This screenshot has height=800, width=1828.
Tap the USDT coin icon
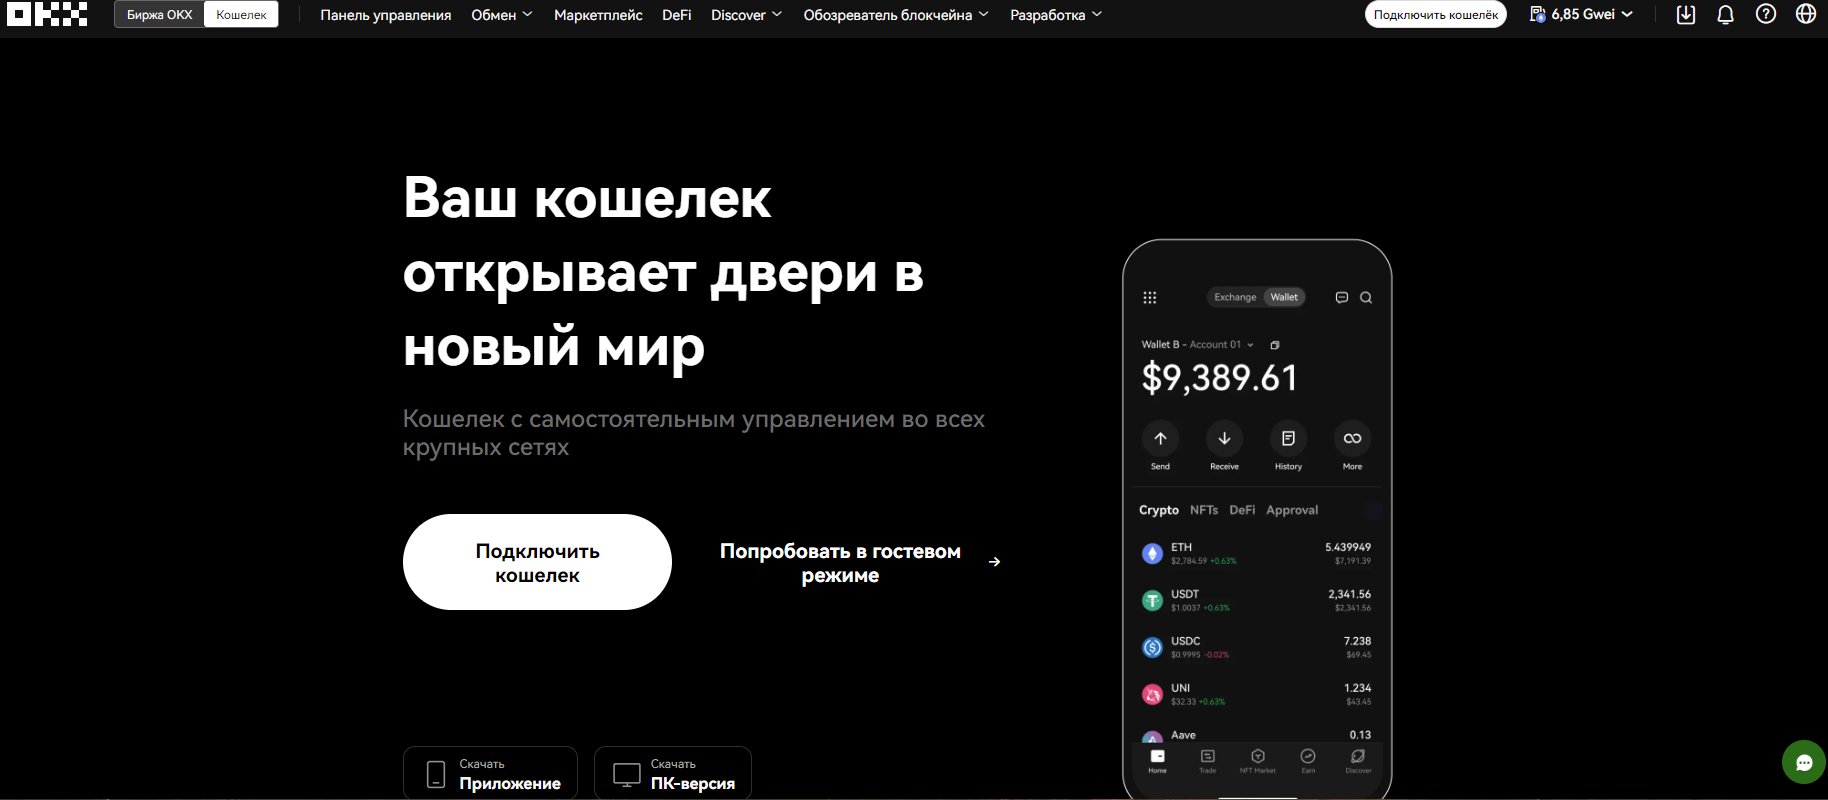[1152, 600]
